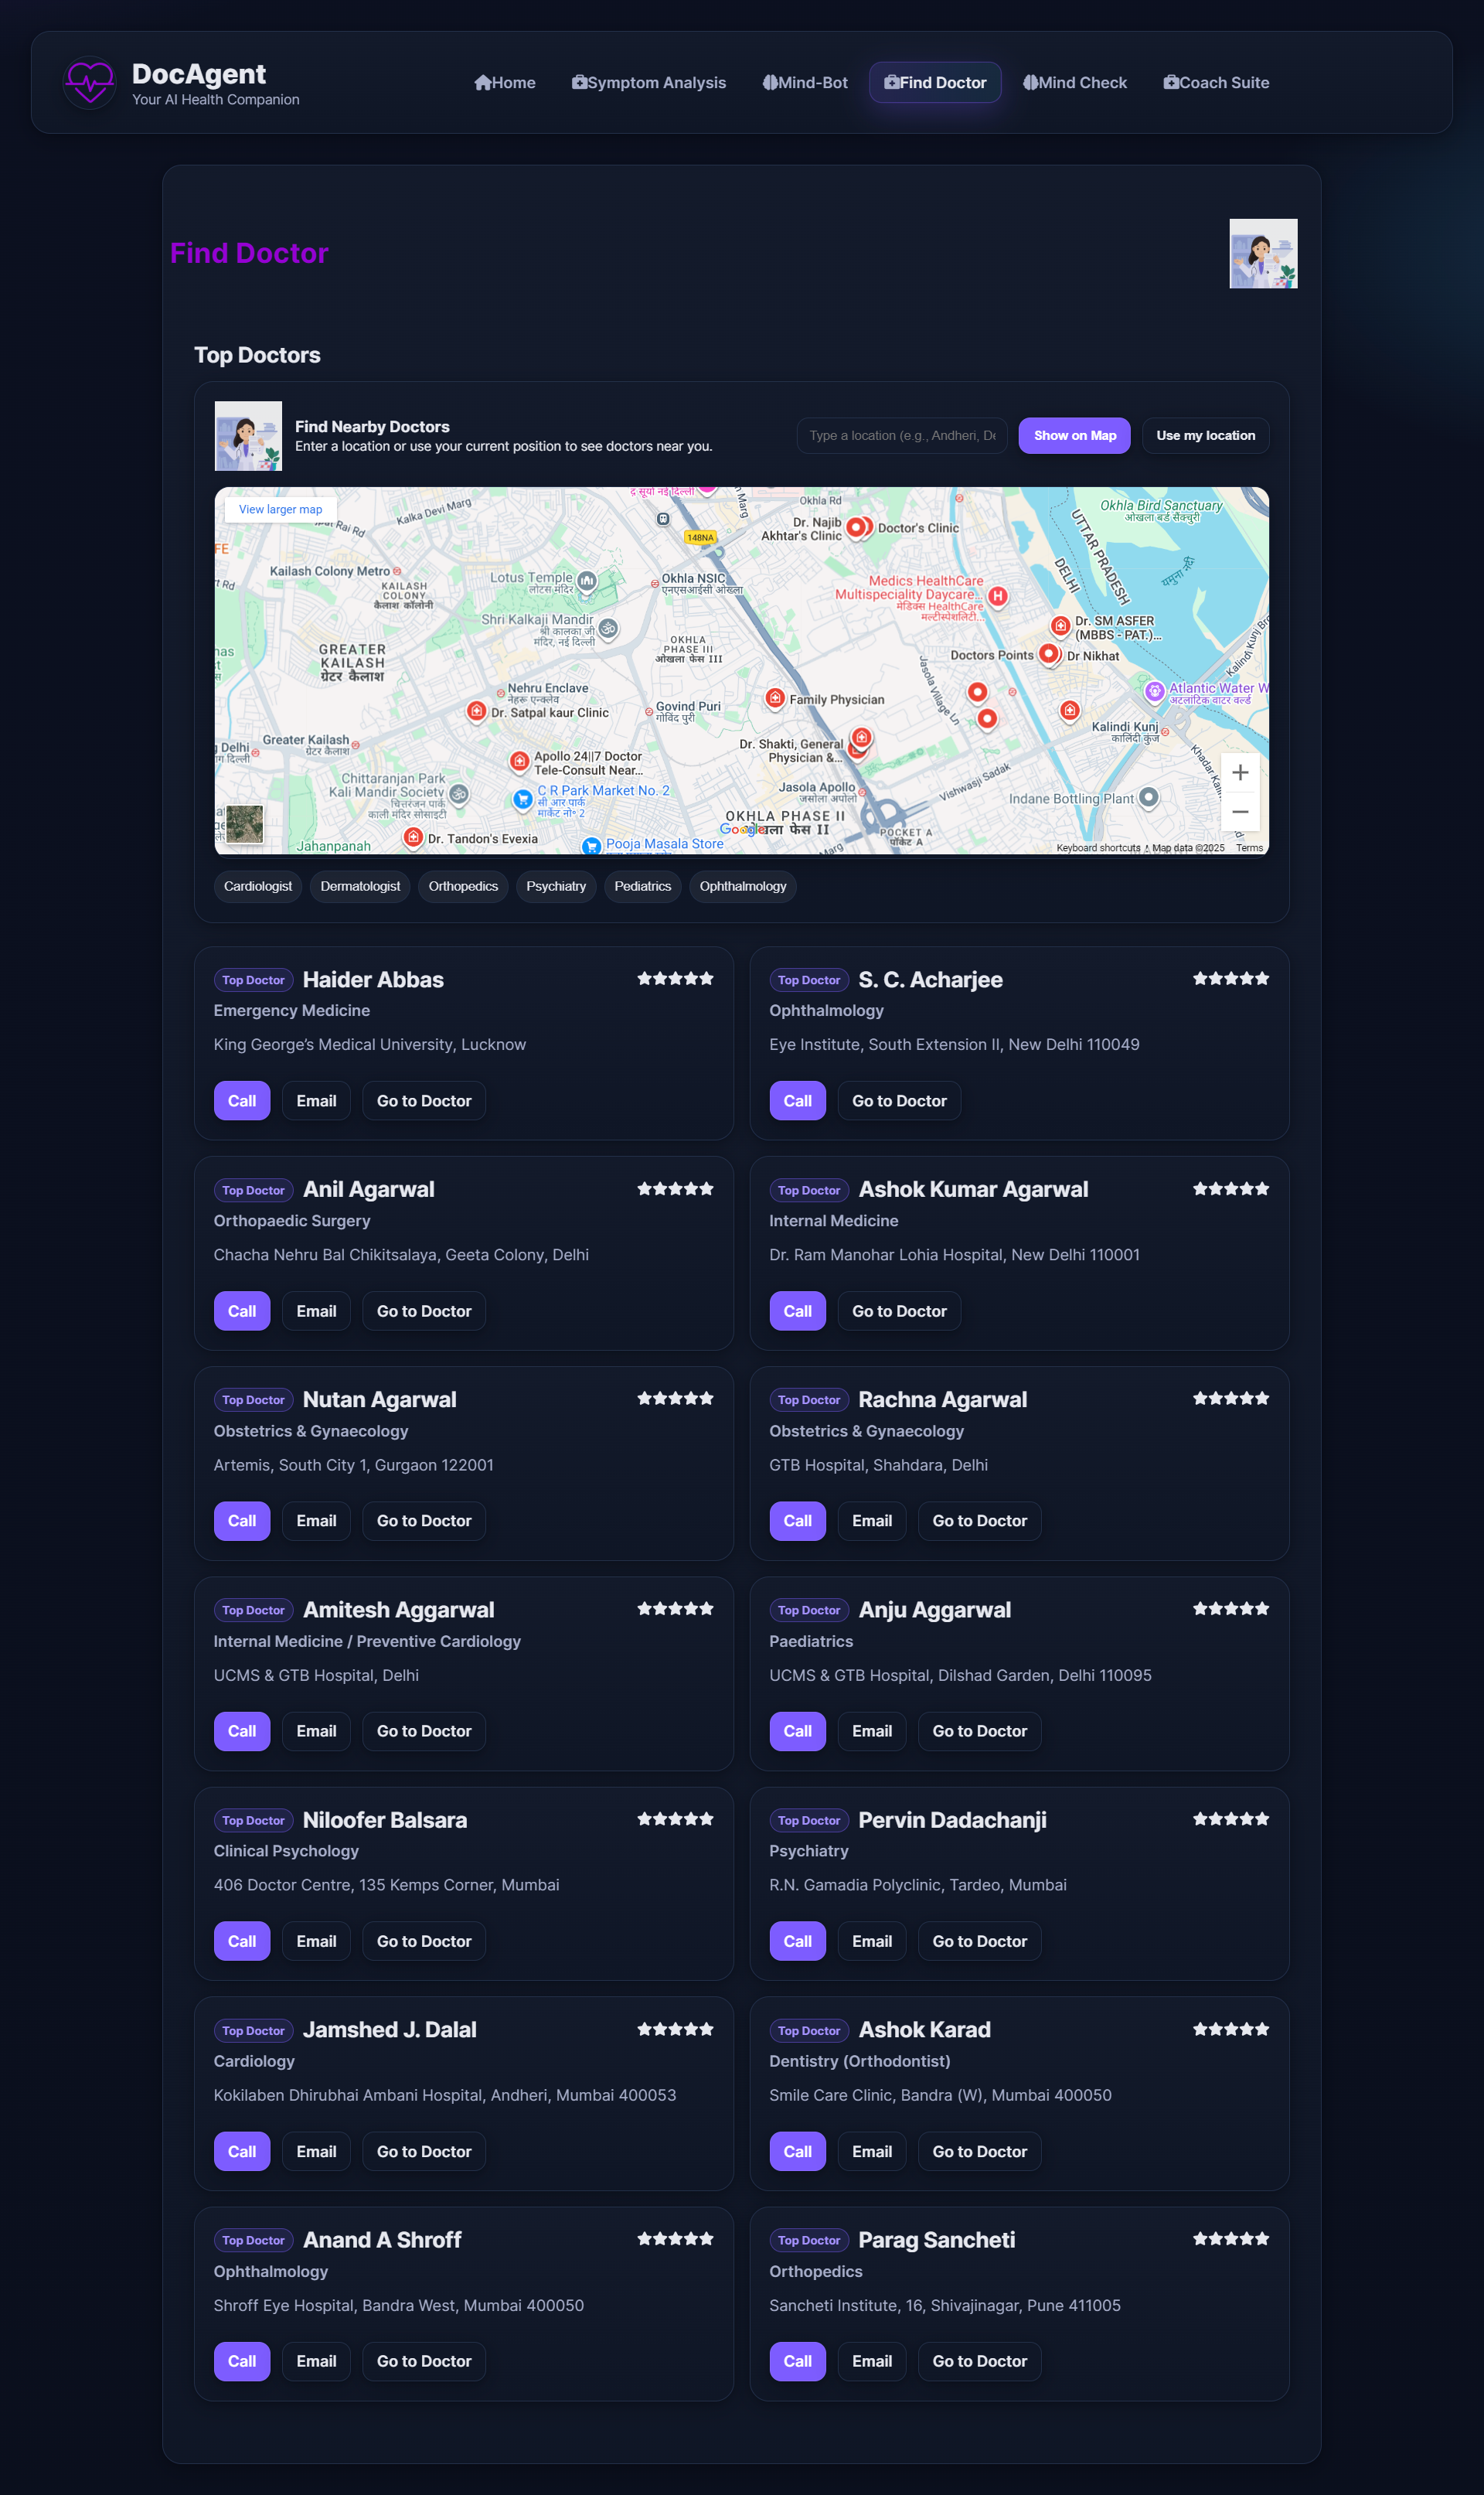Focus the location search input
This screenshot has width=1484, height=2495.
(901, 435)
